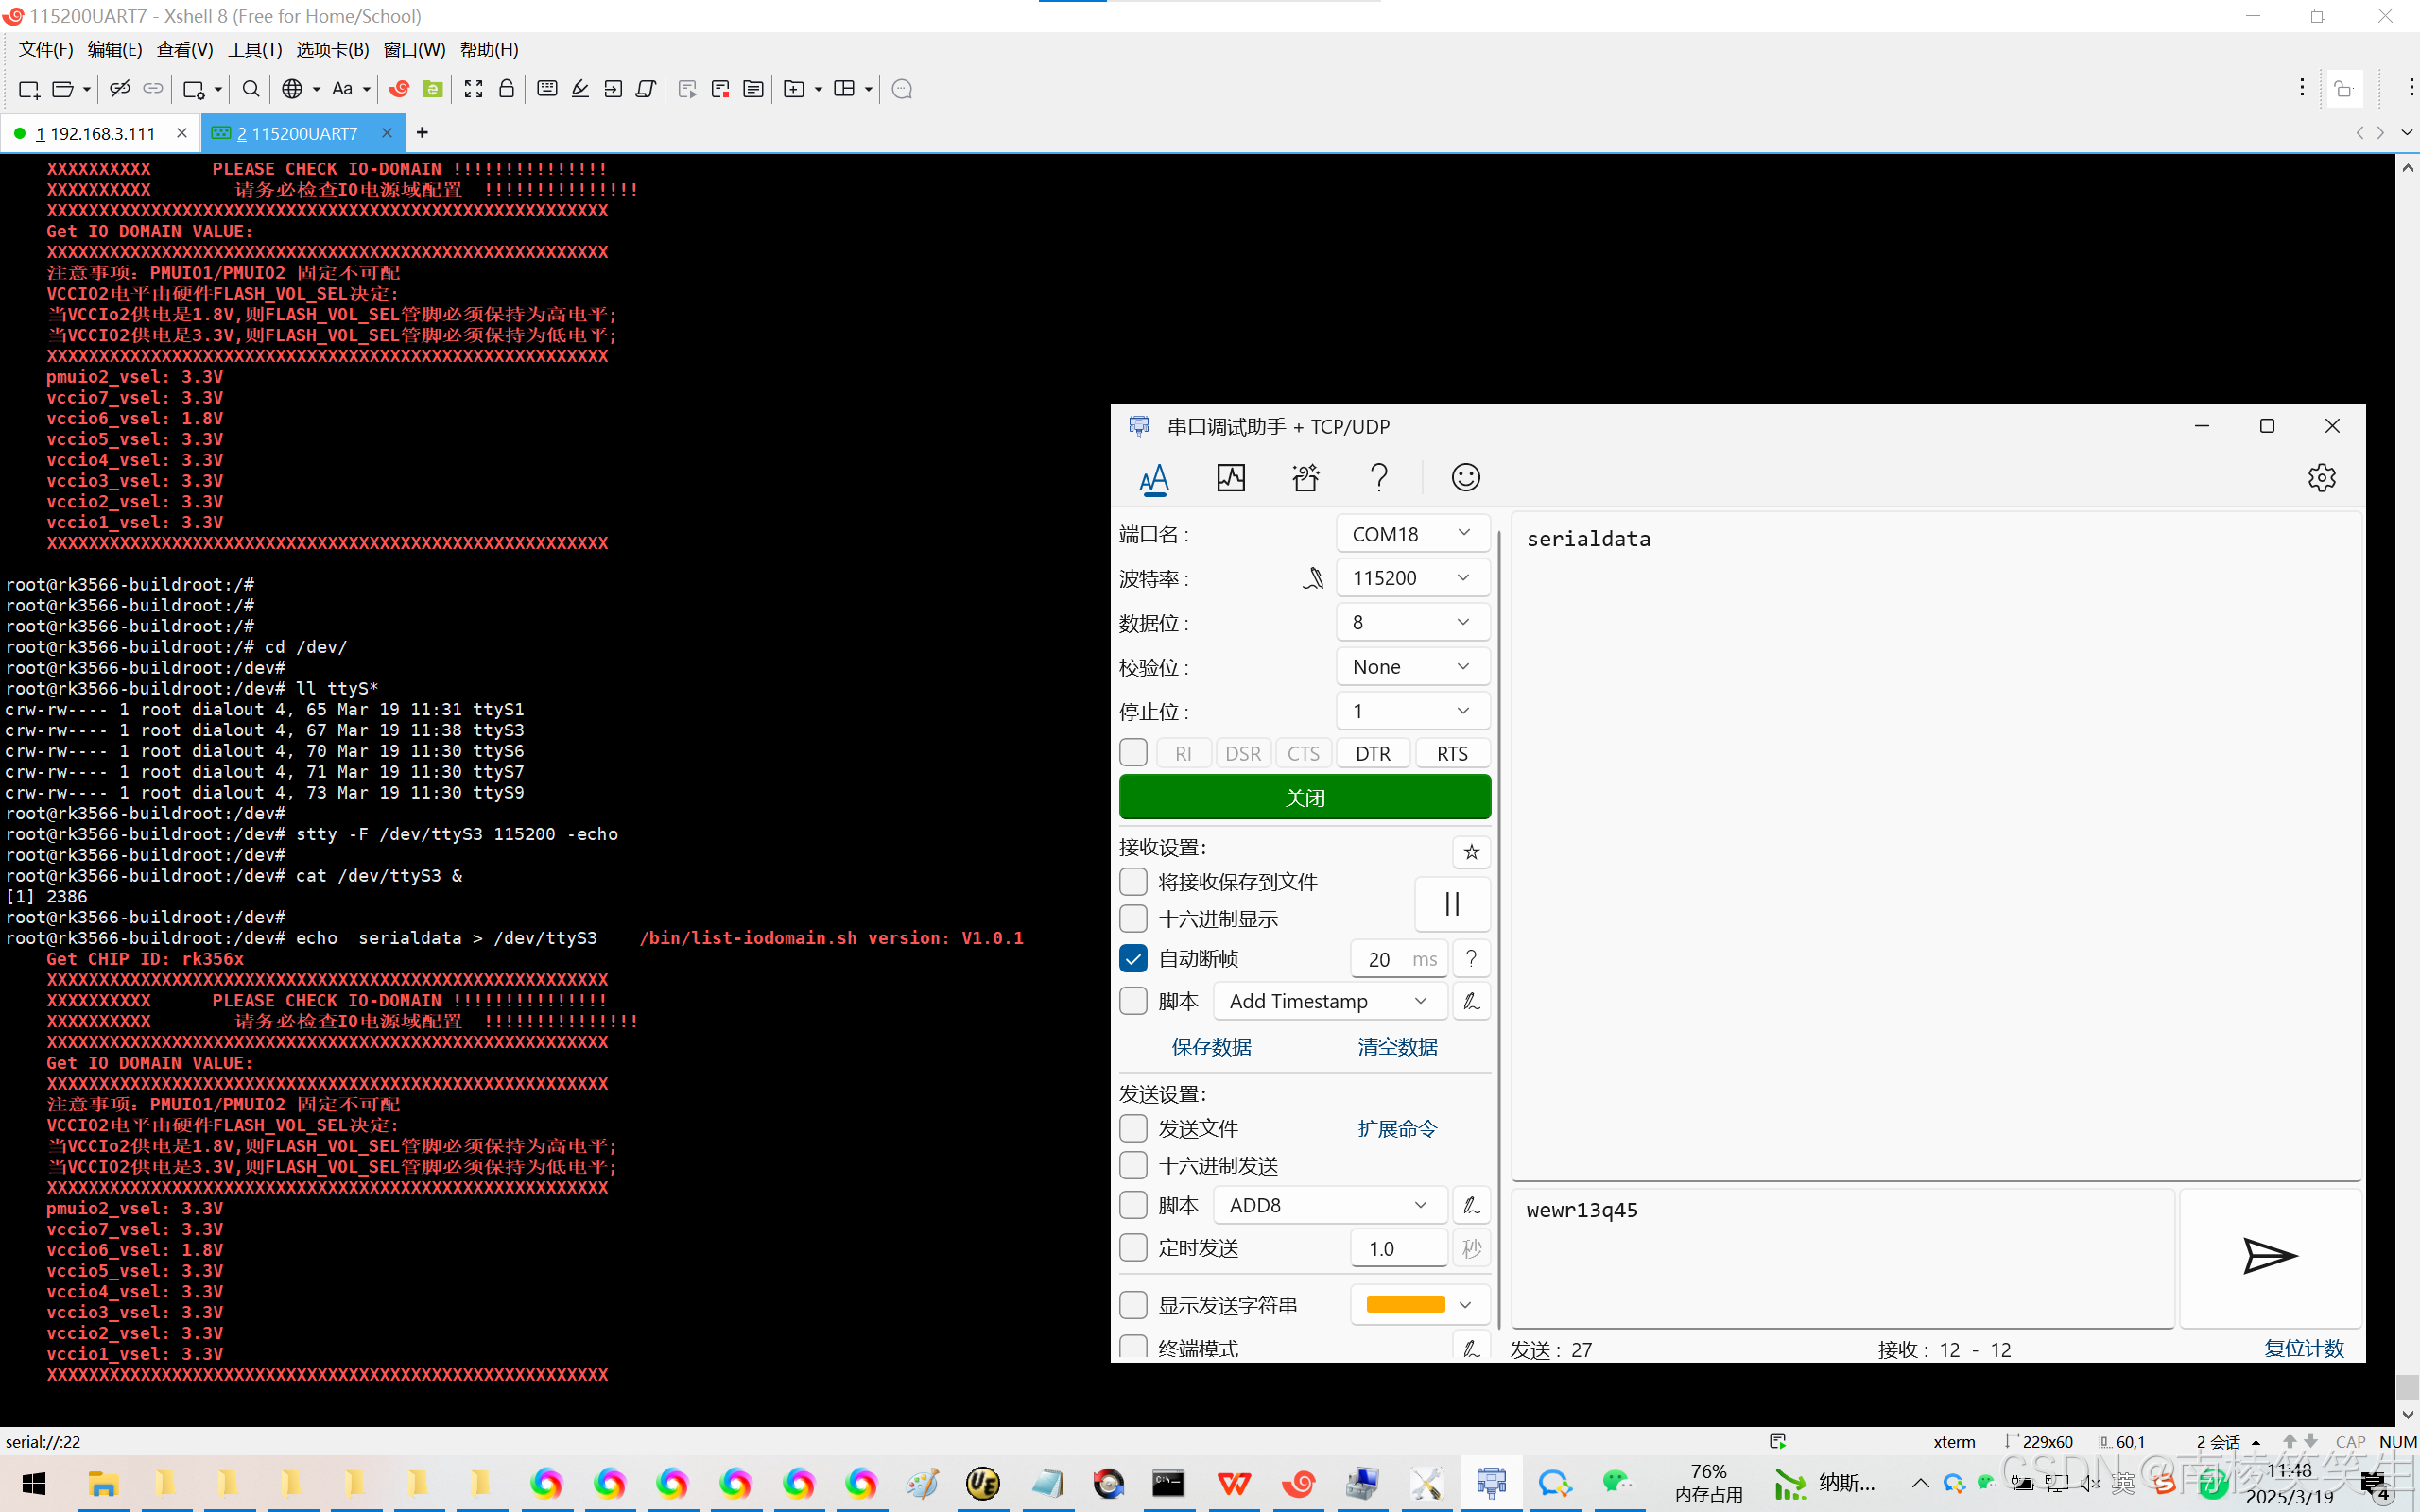Click the pause receive button icon

pyautogui.click(x=1452, y=904)
